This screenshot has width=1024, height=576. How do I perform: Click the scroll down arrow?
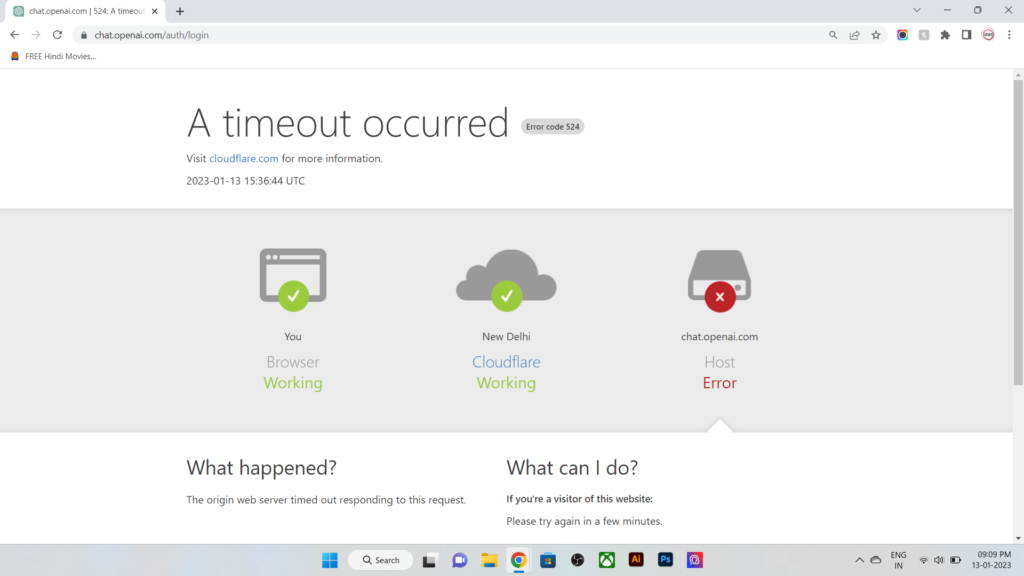click(x=1018, y=538)
